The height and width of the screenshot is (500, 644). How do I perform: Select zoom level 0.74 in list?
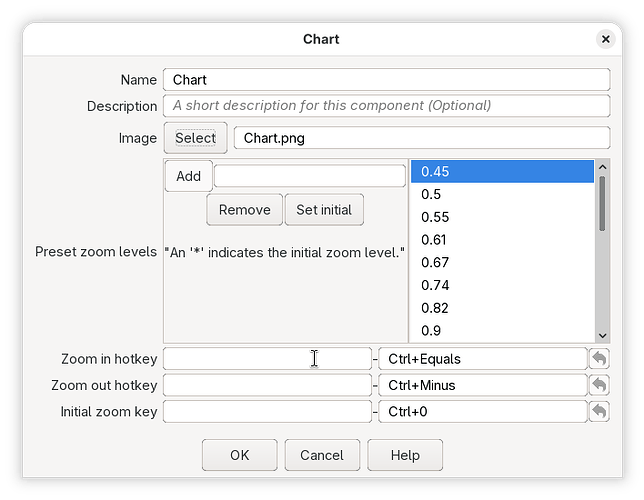point(502,285)
